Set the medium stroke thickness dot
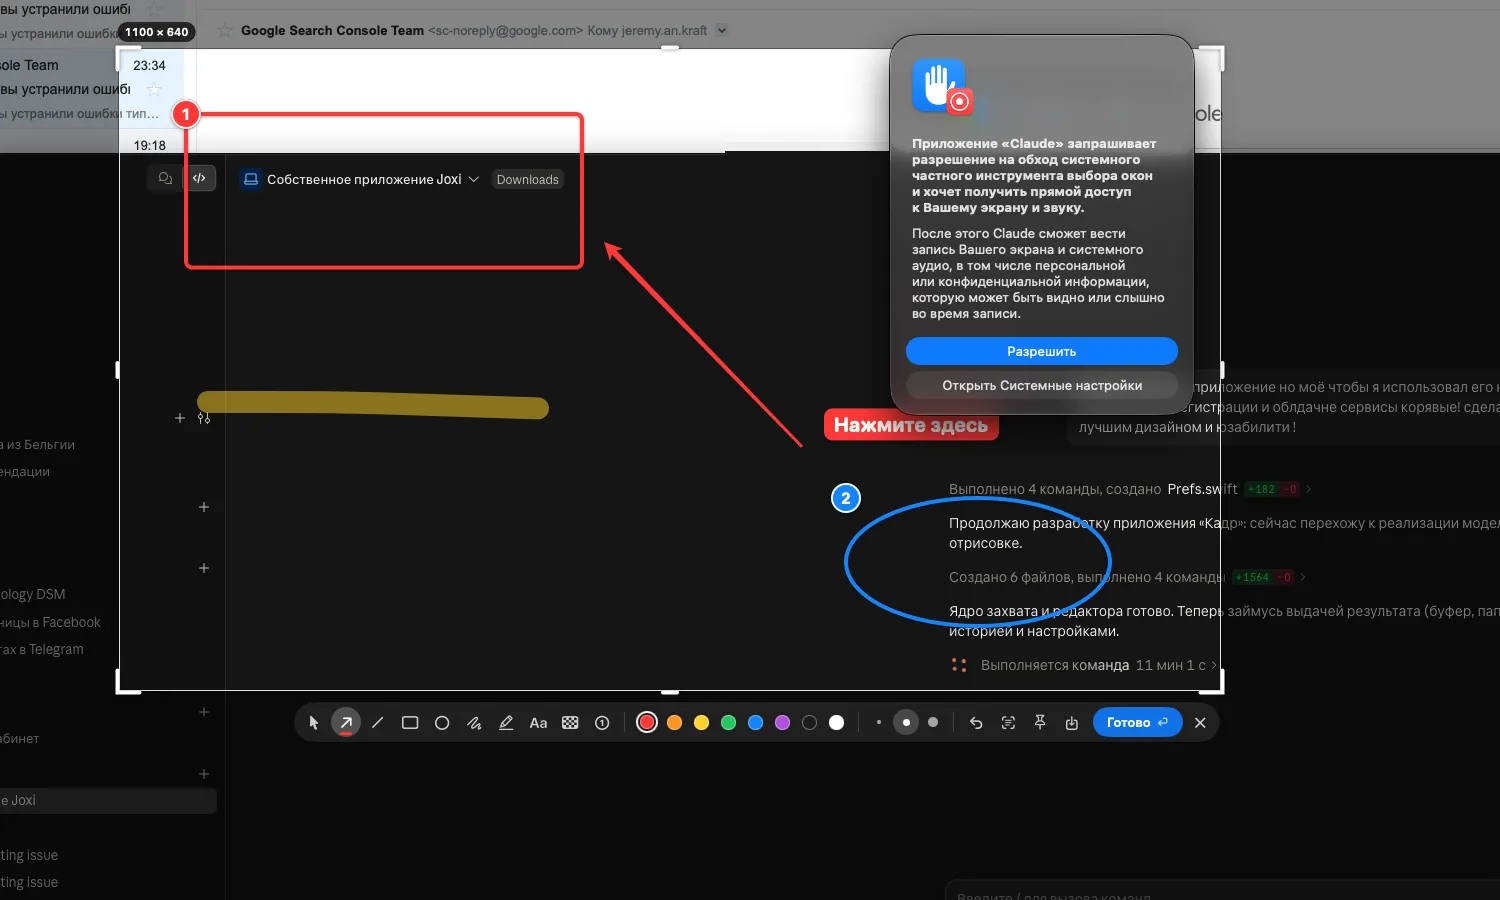This screenshot has width=1500, height=900. [906, 723]
